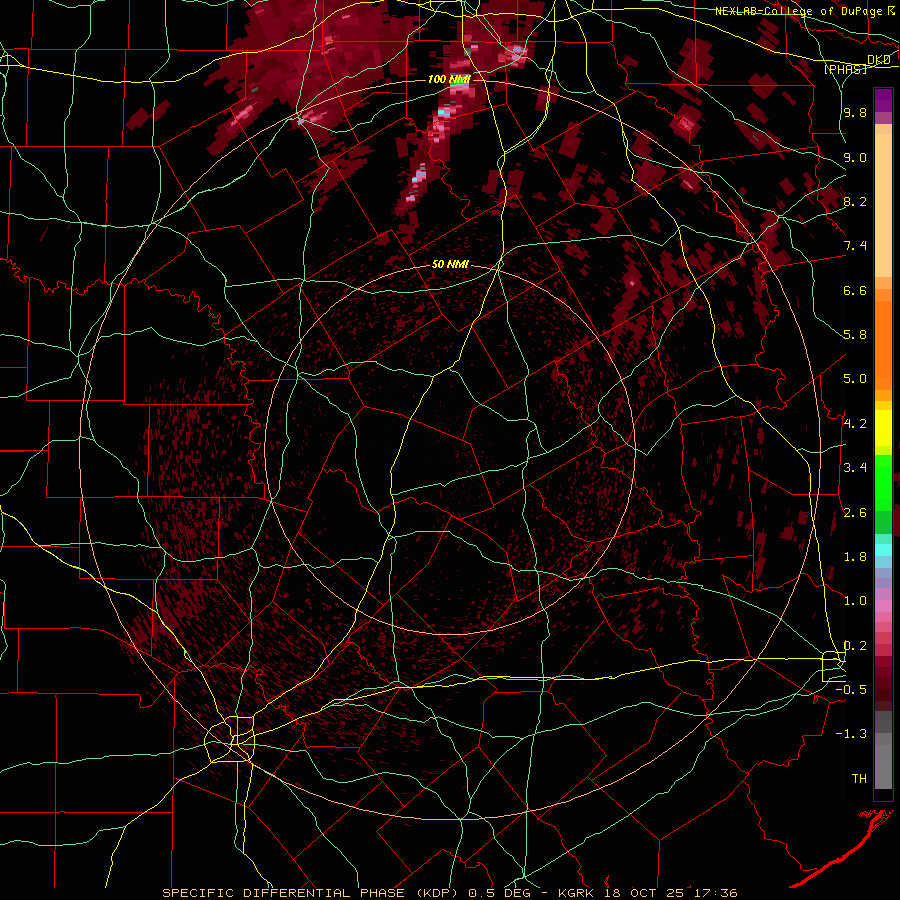
Task: Pick the peach swatch on the color bar
Action: (883, 207)
